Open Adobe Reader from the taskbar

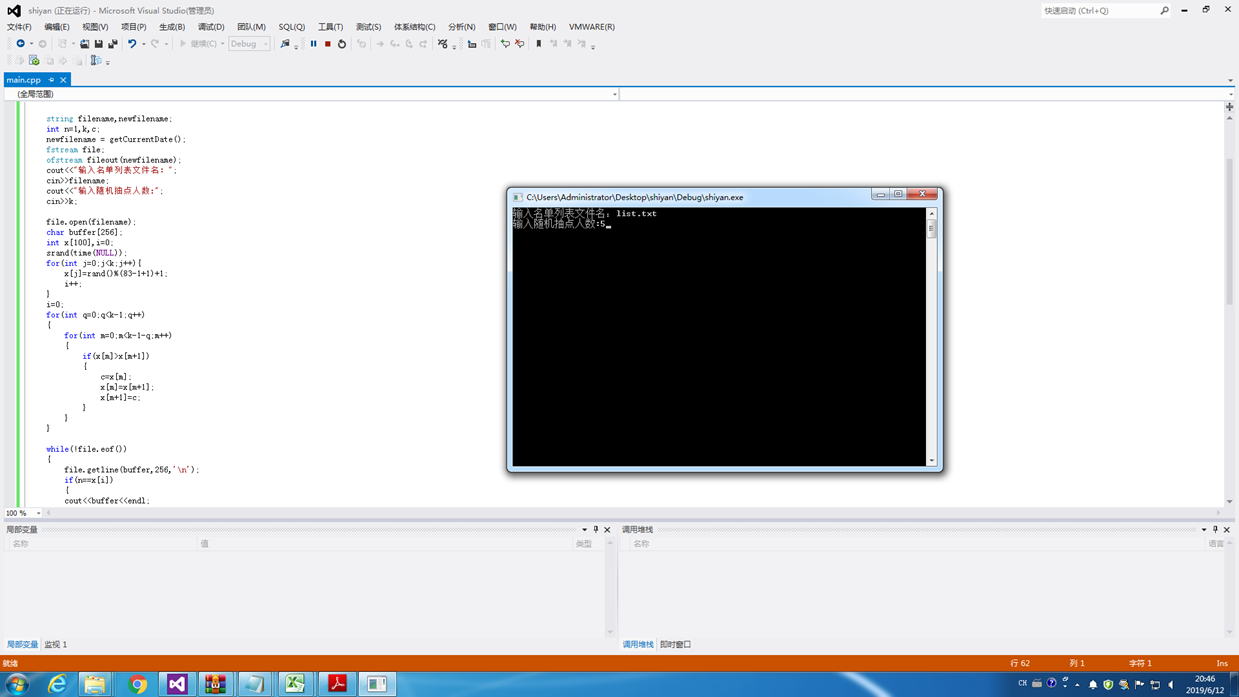pyautogui.click(x=337, y=684)
